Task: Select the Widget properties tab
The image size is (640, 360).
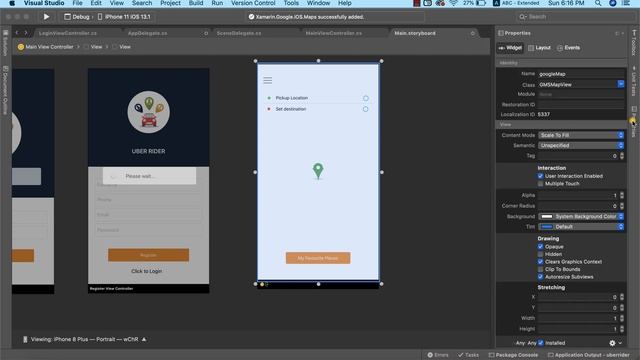Action: tap(510, 48)
